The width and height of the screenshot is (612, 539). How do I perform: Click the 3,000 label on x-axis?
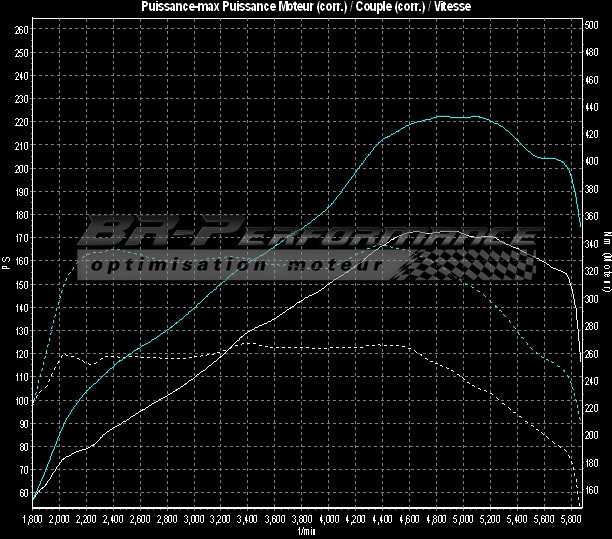194,521
